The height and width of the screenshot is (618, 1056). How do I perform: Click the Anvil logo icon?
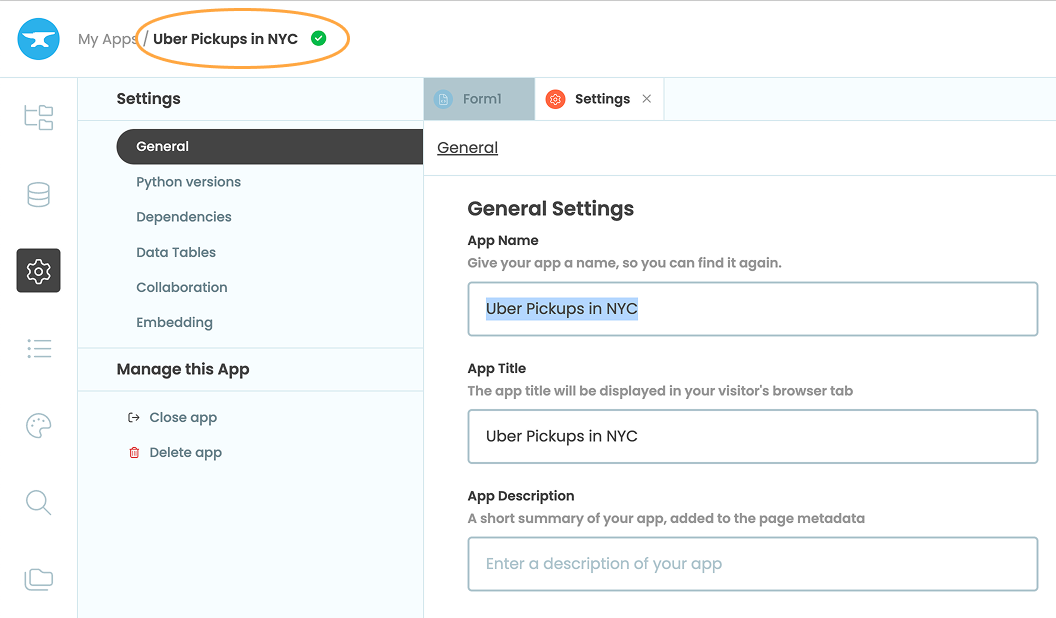tap(39, 39)
